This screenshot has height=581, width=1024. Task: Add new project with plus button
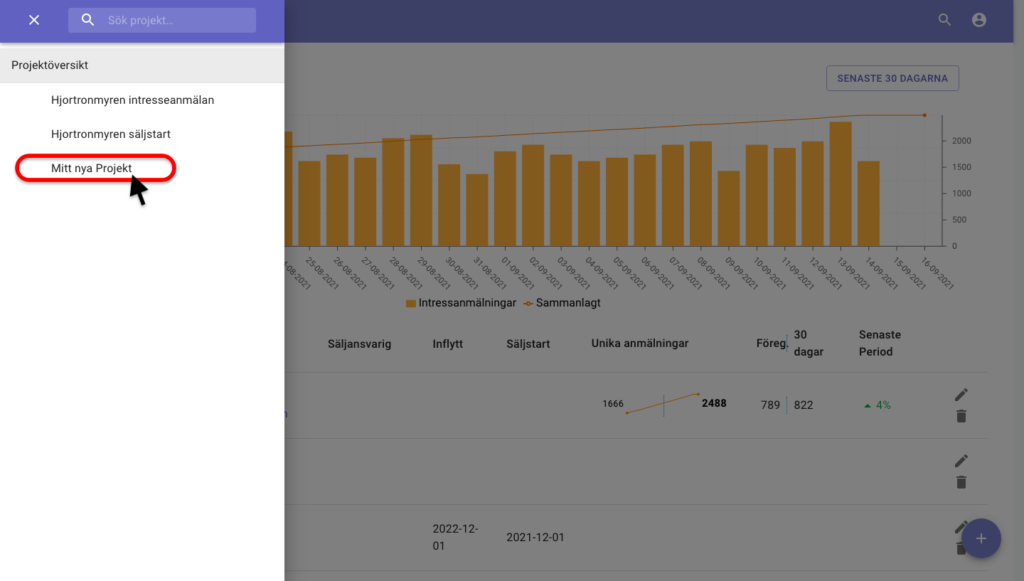click(981, 539)
